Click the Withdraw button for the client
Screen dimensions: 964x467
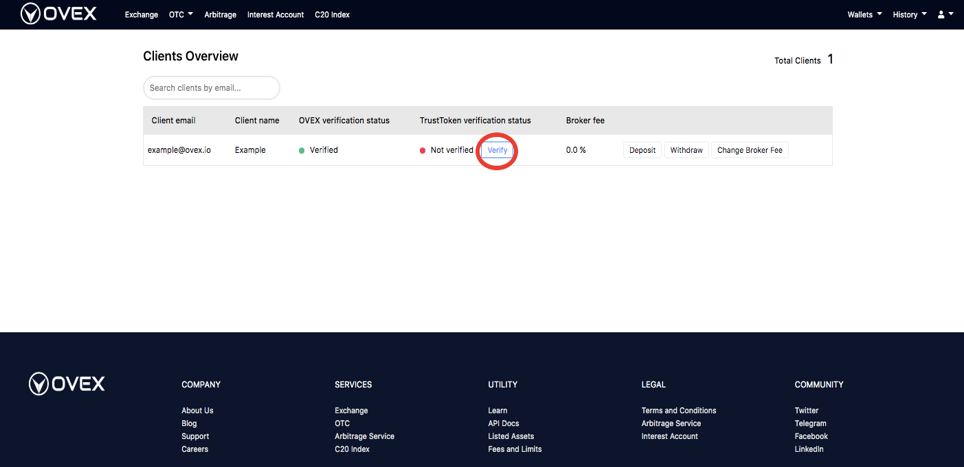[x=686, y=150]
